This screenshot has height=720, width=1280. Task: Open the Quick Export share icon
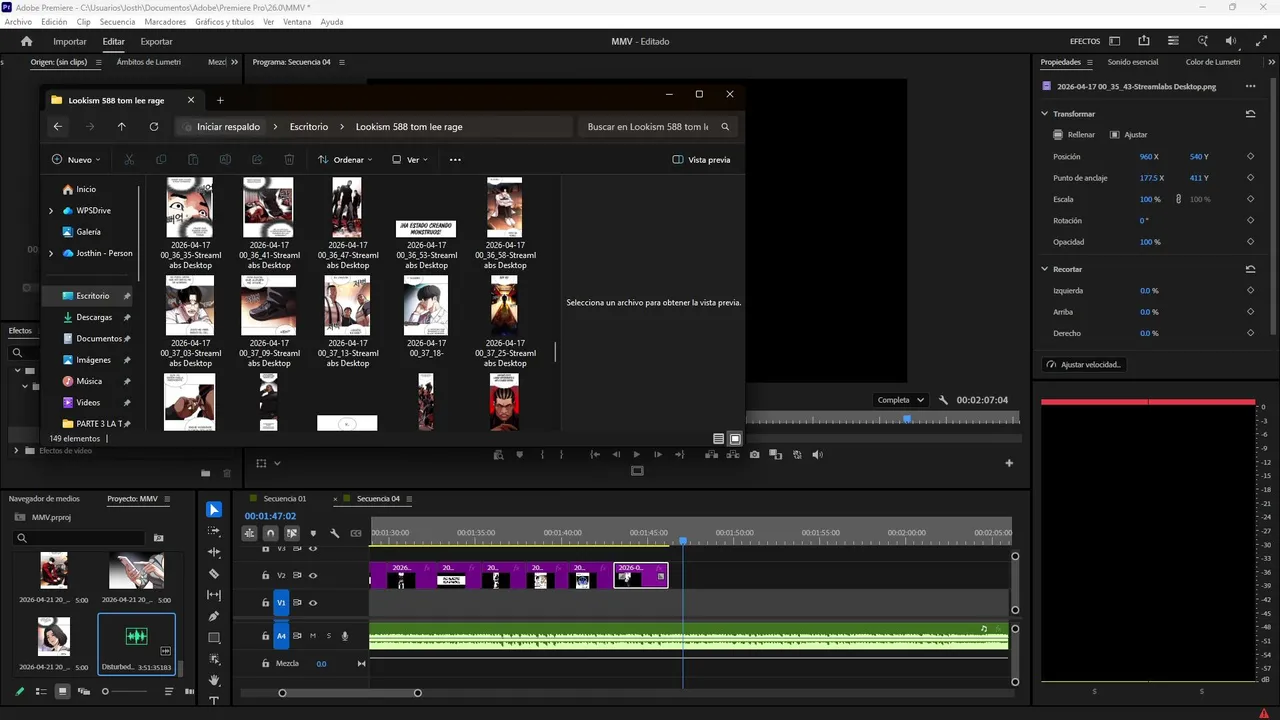pos(1144,41)
